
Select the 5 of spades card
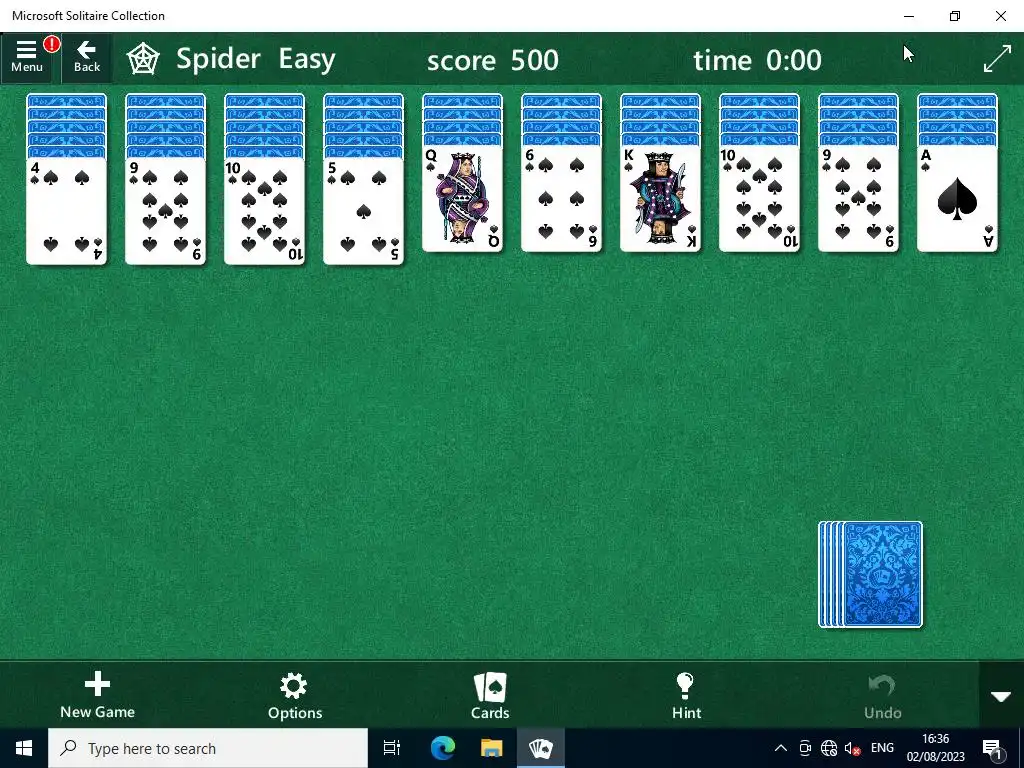click(x=363, y=212)
